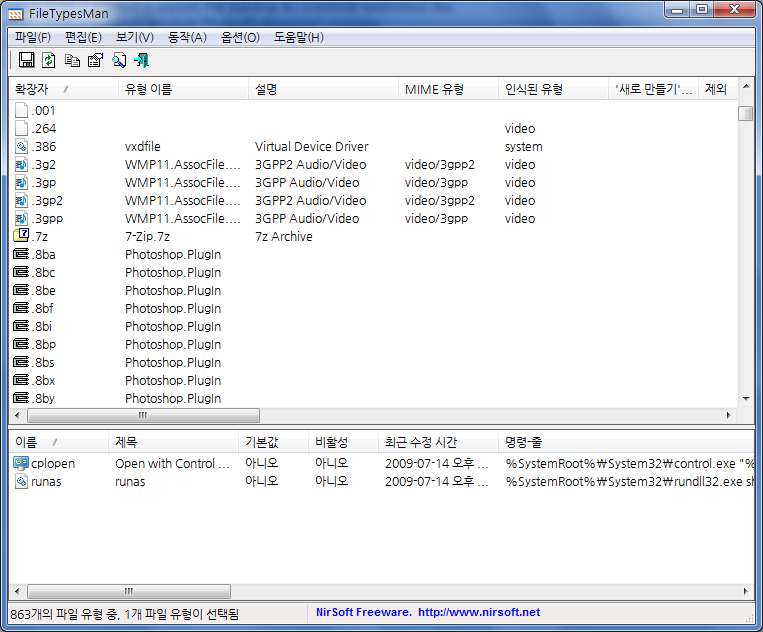This screenshot has width=763, height=632.
Task: Sort actions by 이름 column header
Action: tap(59, 442)
